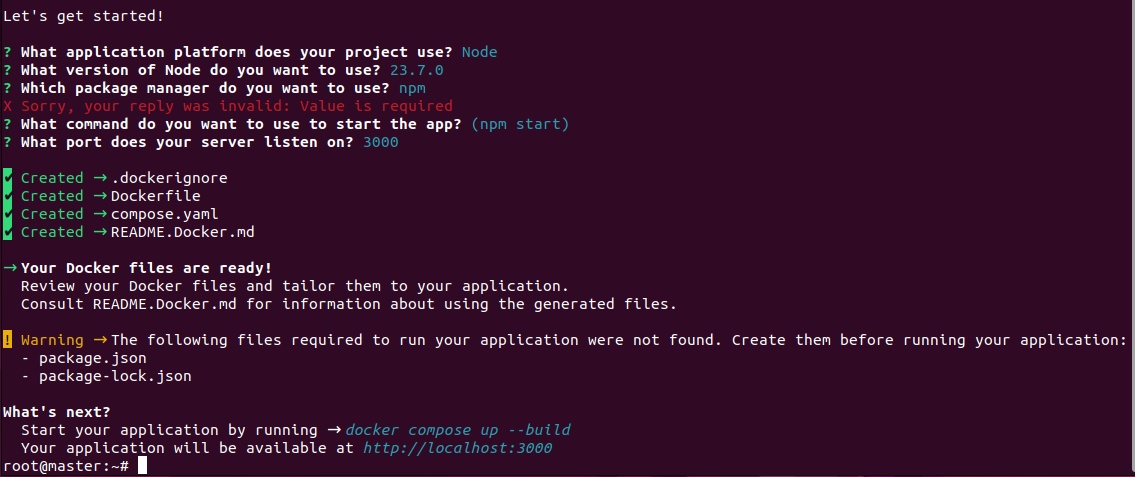Click the question mark before the port prompt

[8, 142]
